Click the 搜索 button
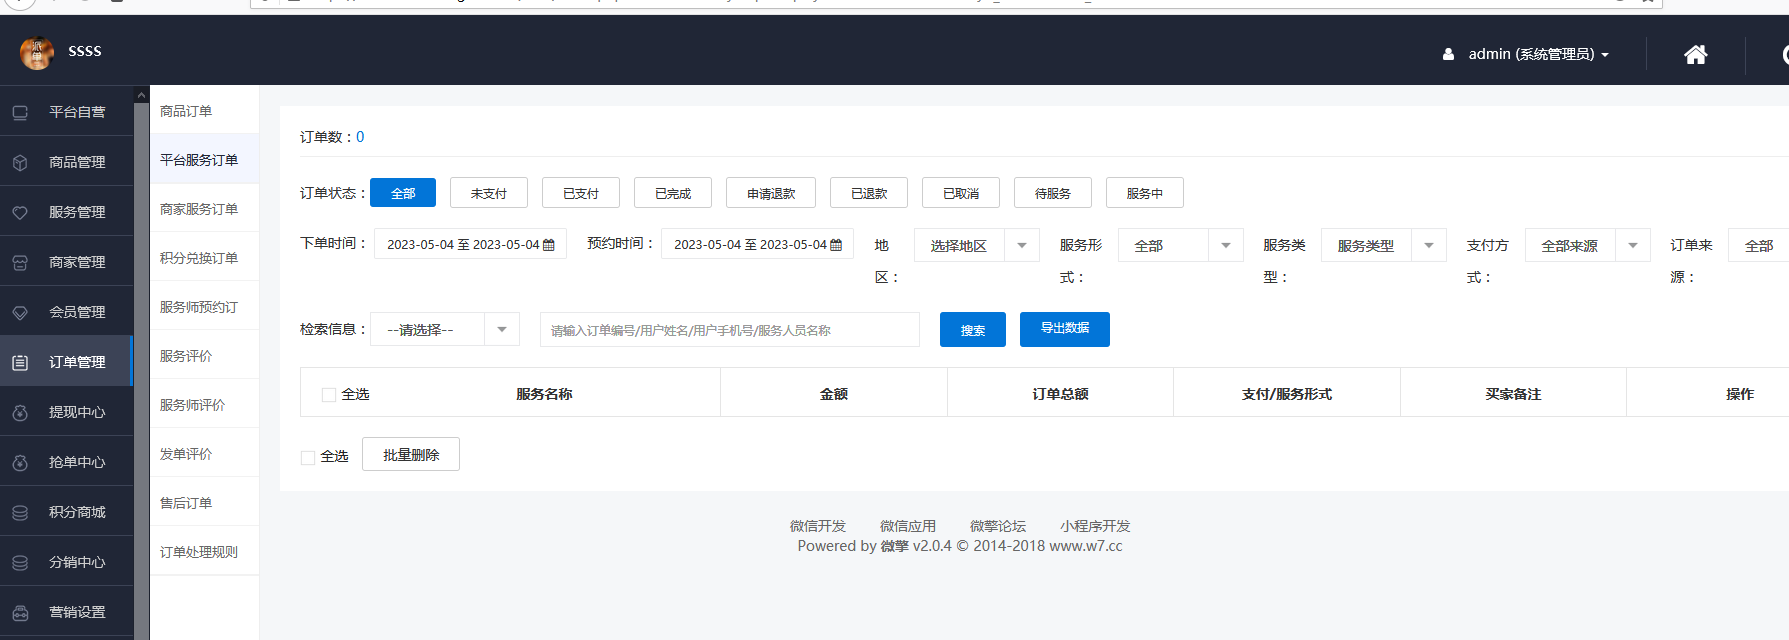The height and width of the screenshot is (640, 1789). (x=973, y=330)
